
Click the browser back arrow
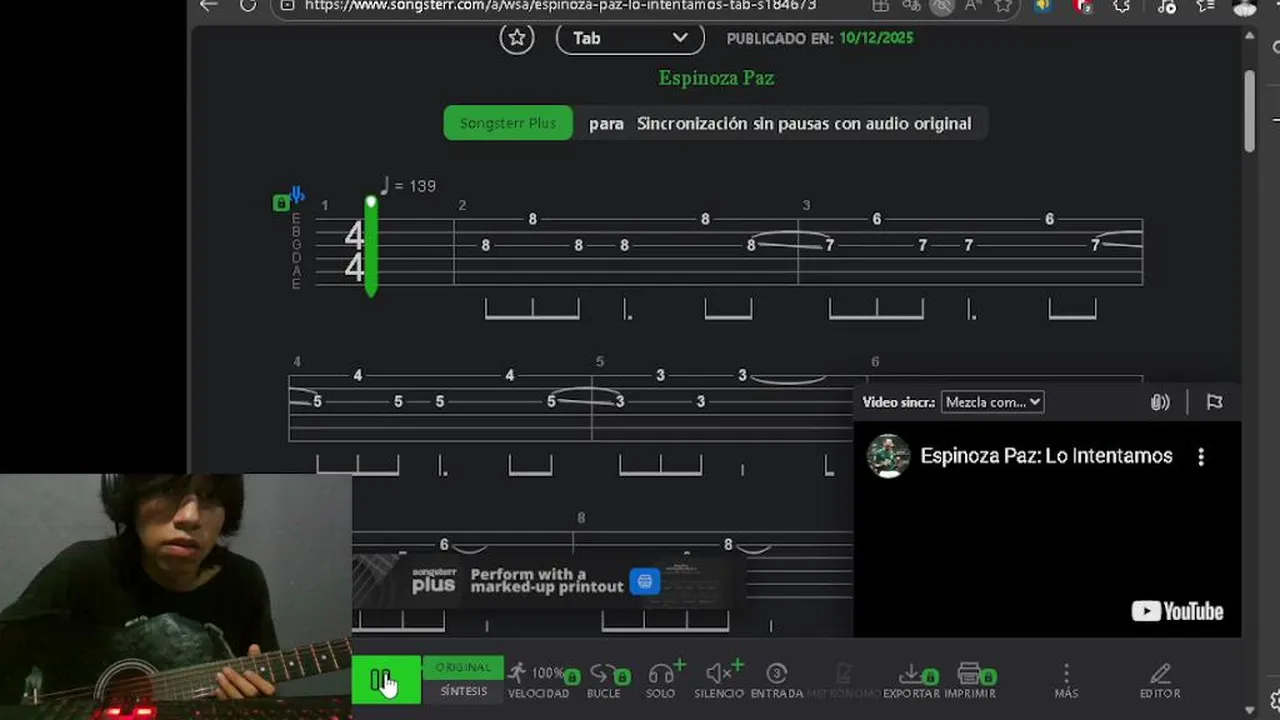tap(208, 5)
